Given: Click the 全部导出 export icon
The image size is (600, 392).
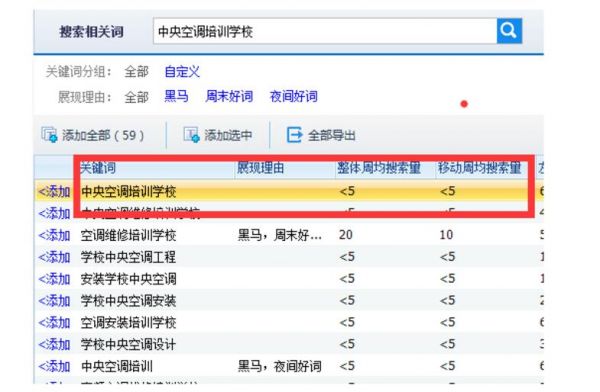Looking at the screenshot, I should pos(294,135).
